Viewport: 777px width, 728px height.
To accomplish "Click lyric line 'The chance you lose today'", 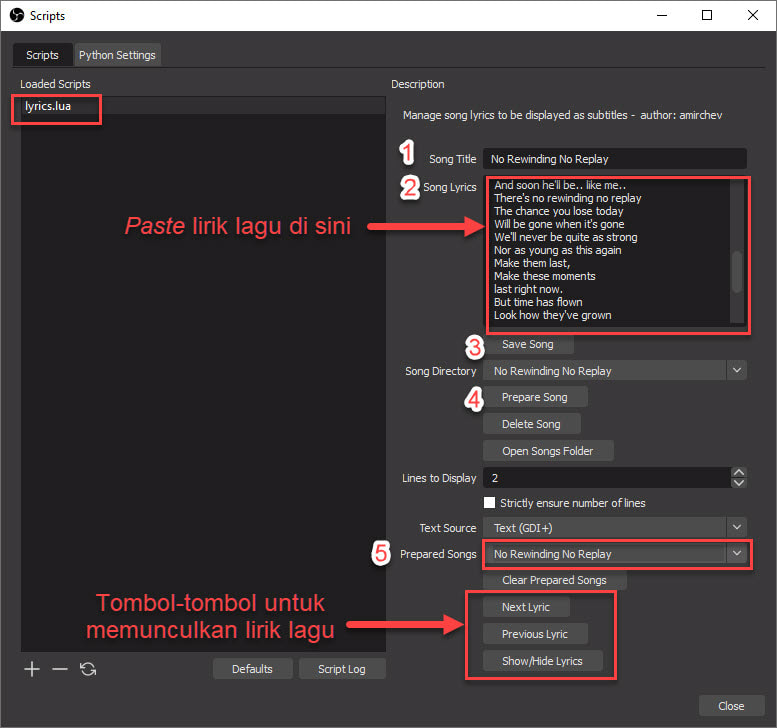I will (x=558, y=211).
